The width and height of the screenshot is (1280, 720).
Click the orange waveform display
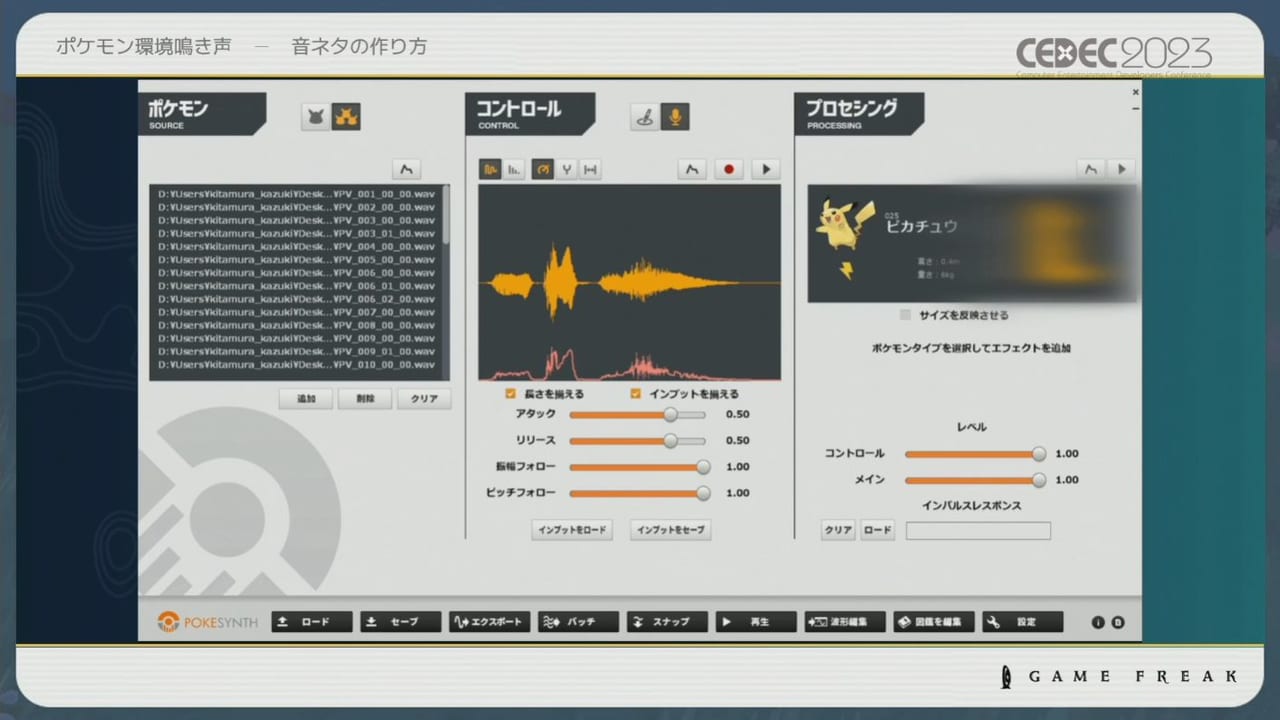point(629,282)
